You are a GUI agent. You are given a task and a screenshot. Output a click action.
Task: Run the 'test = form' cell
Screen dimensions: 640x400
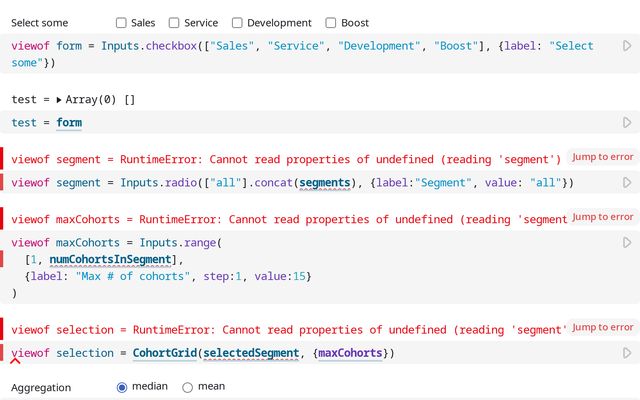pos(627,123)
